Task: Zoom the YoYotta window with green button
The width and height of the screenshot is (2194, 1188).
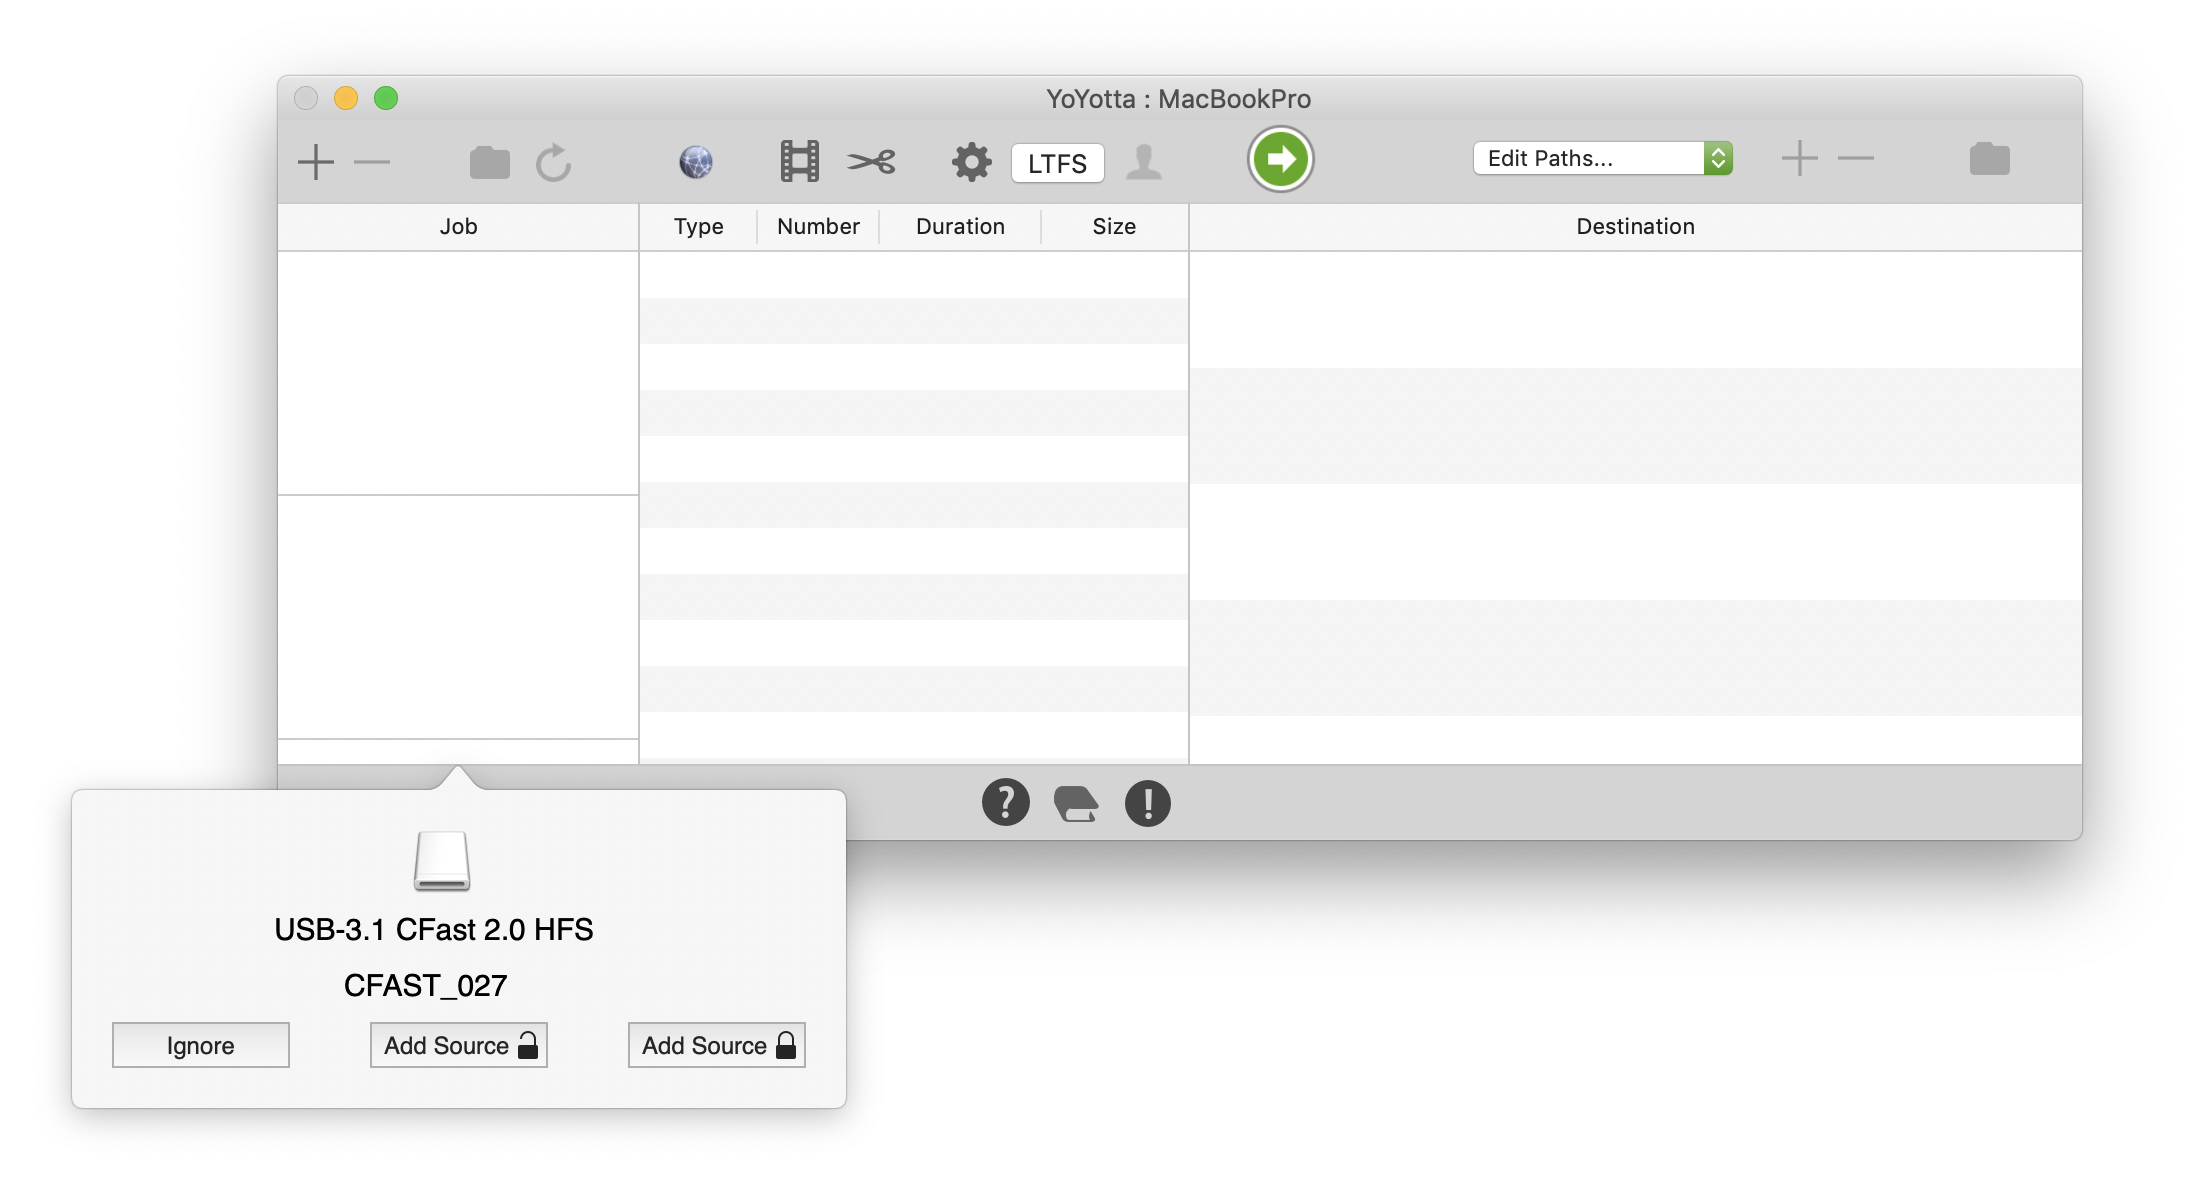Action: (386, 98)
